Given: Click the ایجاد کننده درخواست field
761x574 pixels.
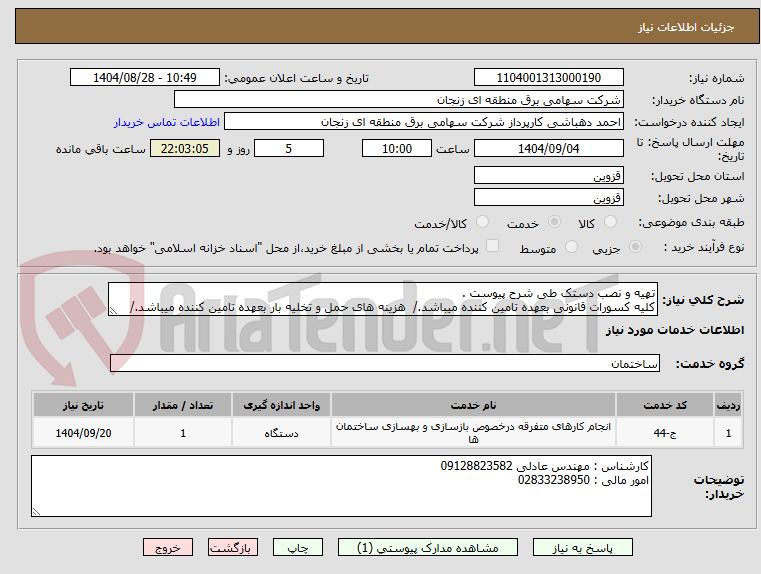Looking at the screenshot, I should click(424, 122).
